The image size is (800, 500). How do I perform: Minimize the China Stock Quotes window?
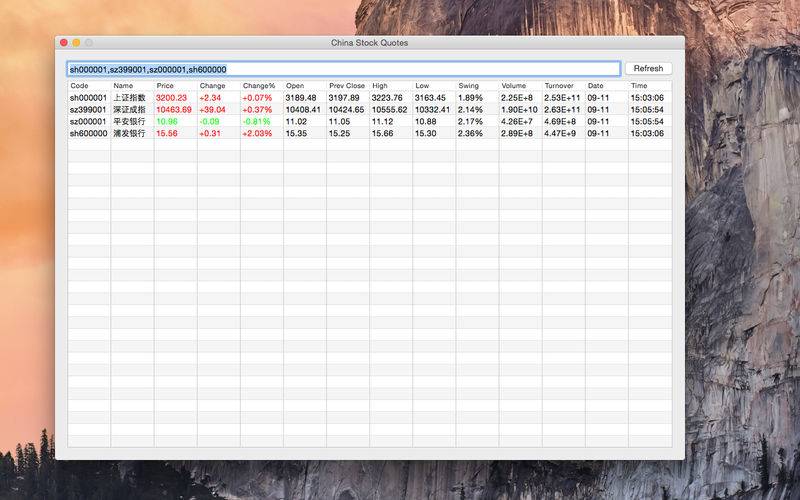point(76,43)
